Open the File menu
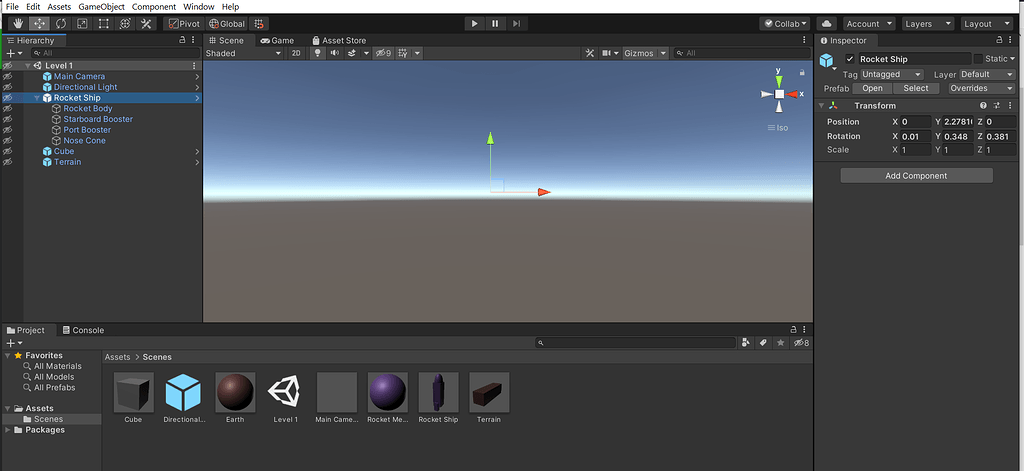This screenshot has width=1024, height=471. 12,7
